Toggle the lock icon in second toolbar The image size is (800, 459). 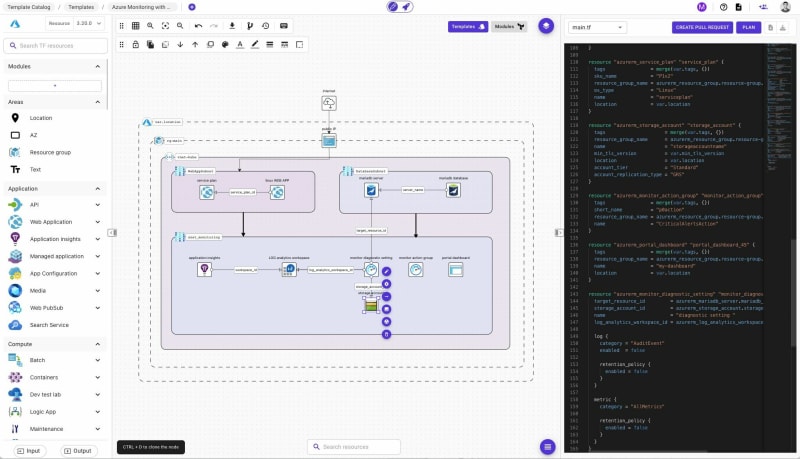tap(136, 44)
